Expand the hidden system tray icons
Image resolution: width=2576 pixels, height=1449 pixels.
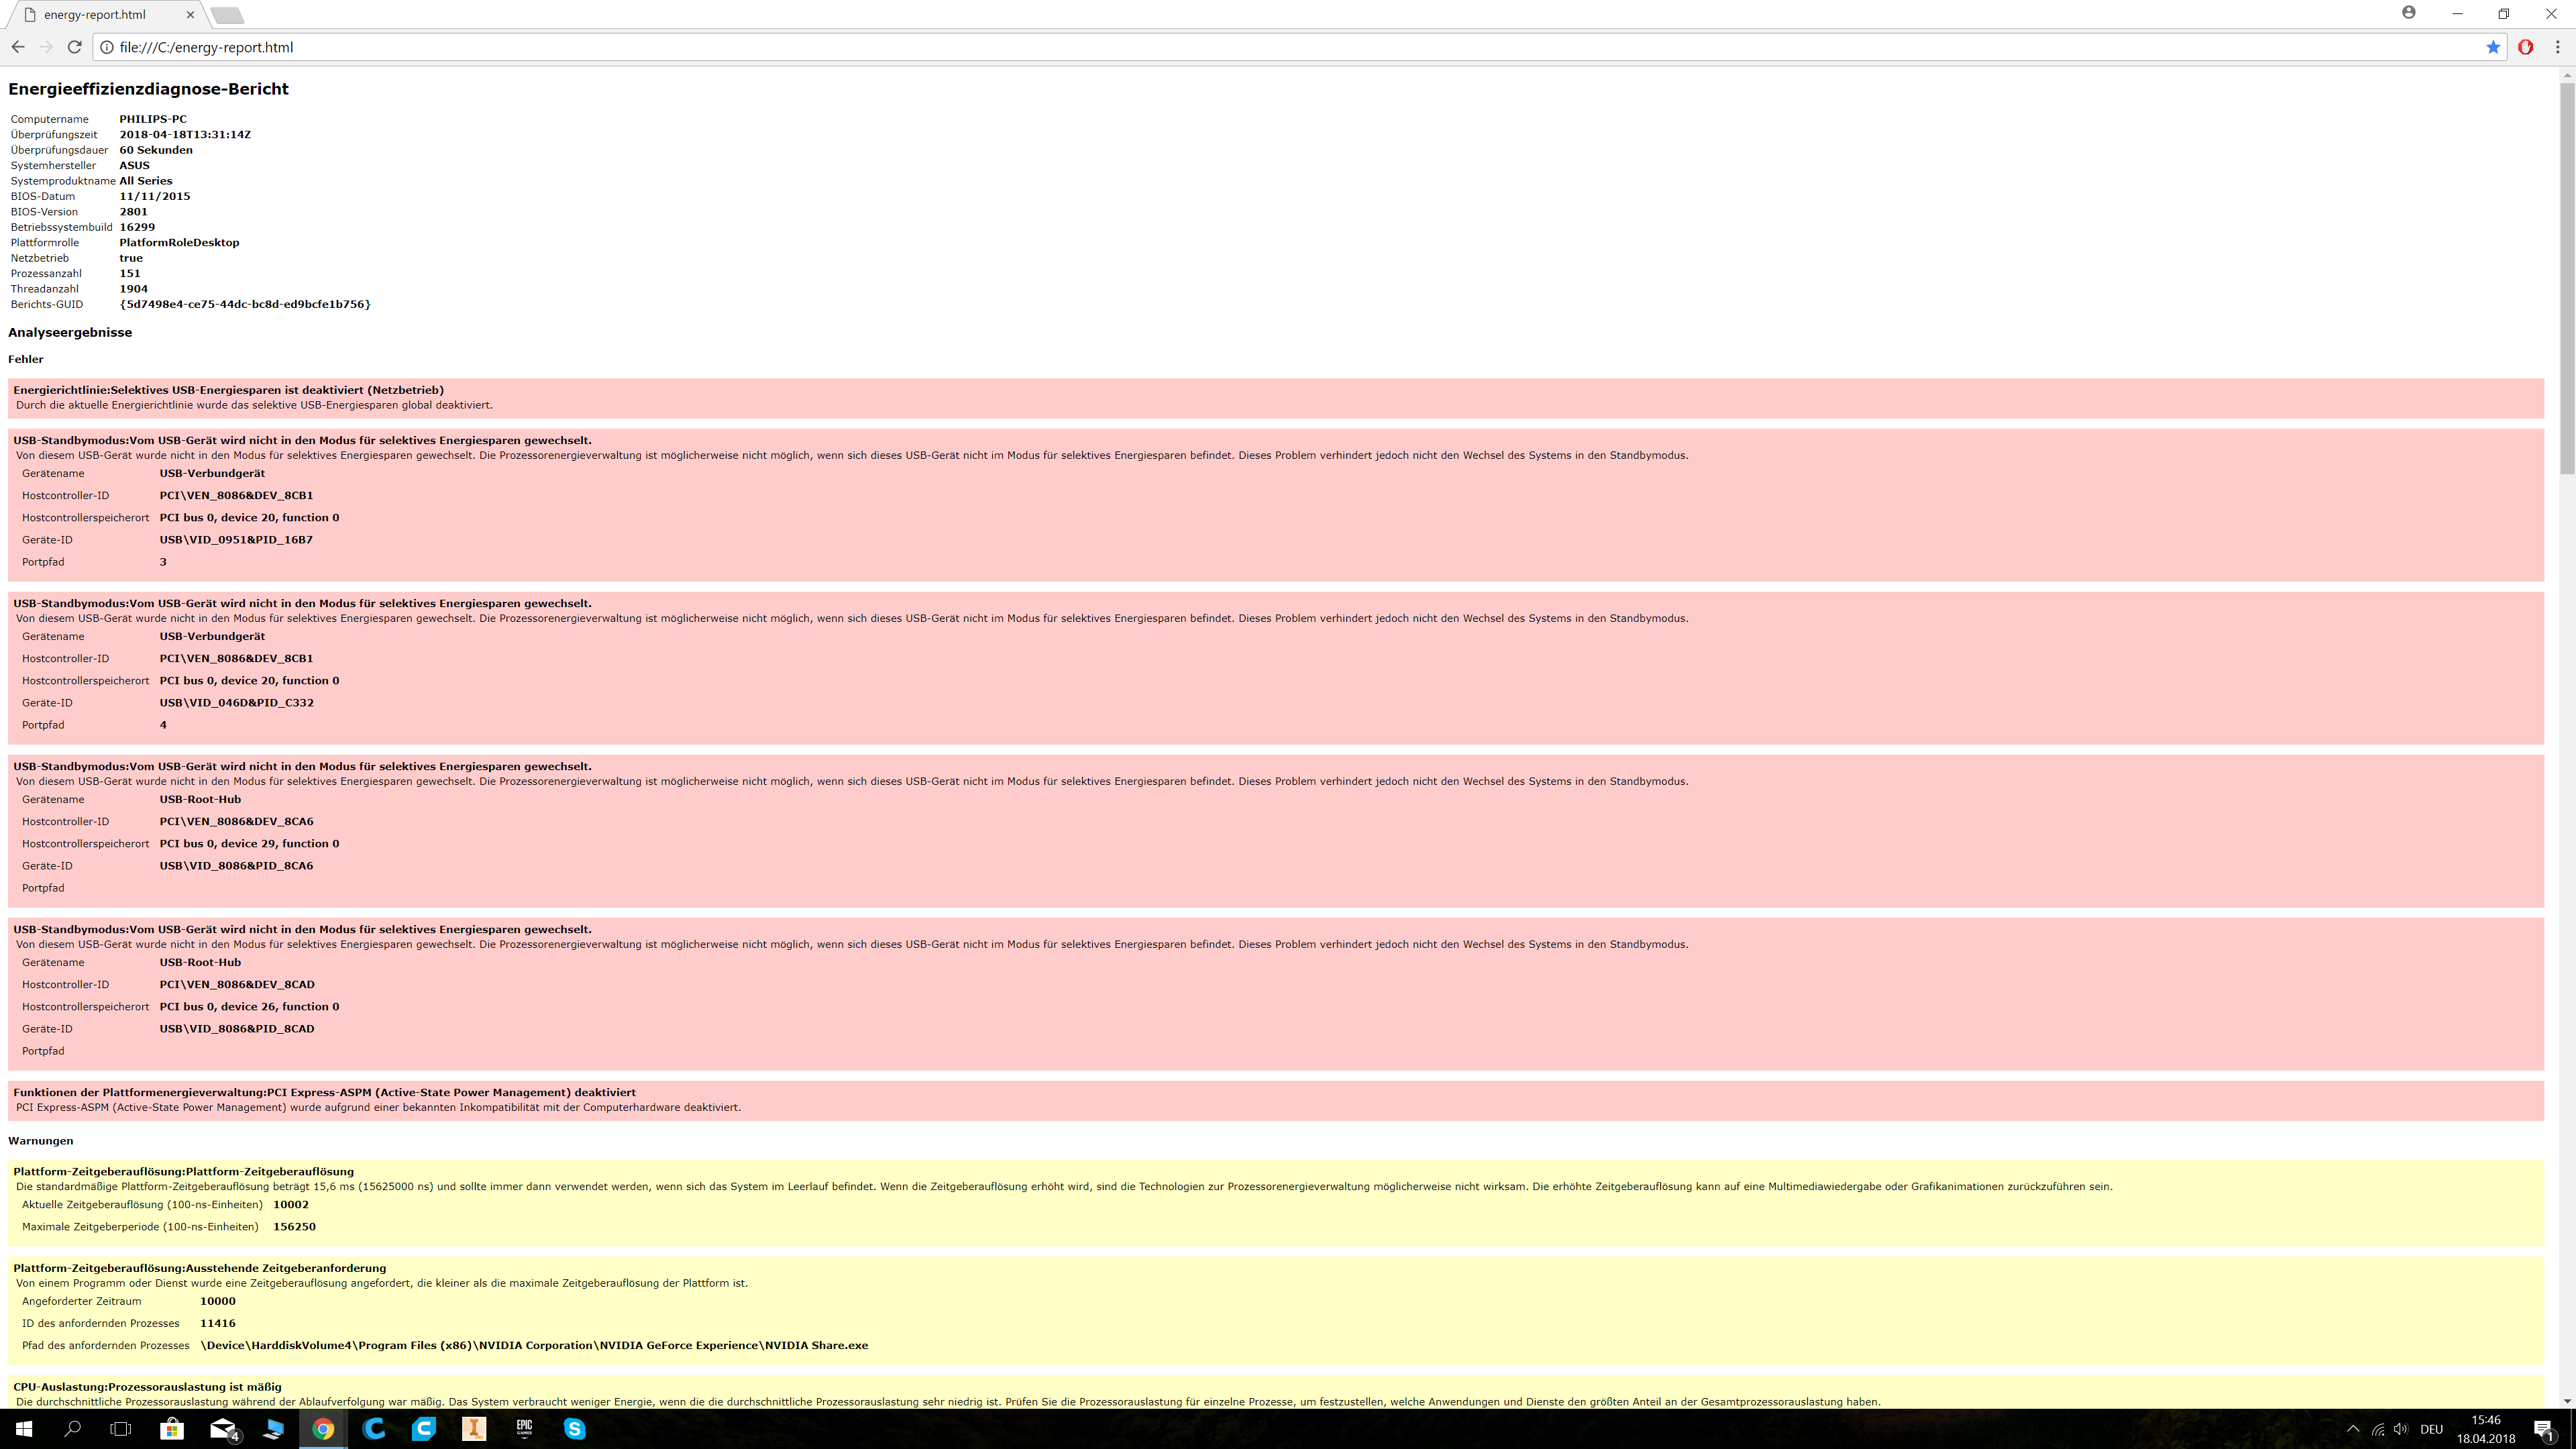click(2352, 1429)
